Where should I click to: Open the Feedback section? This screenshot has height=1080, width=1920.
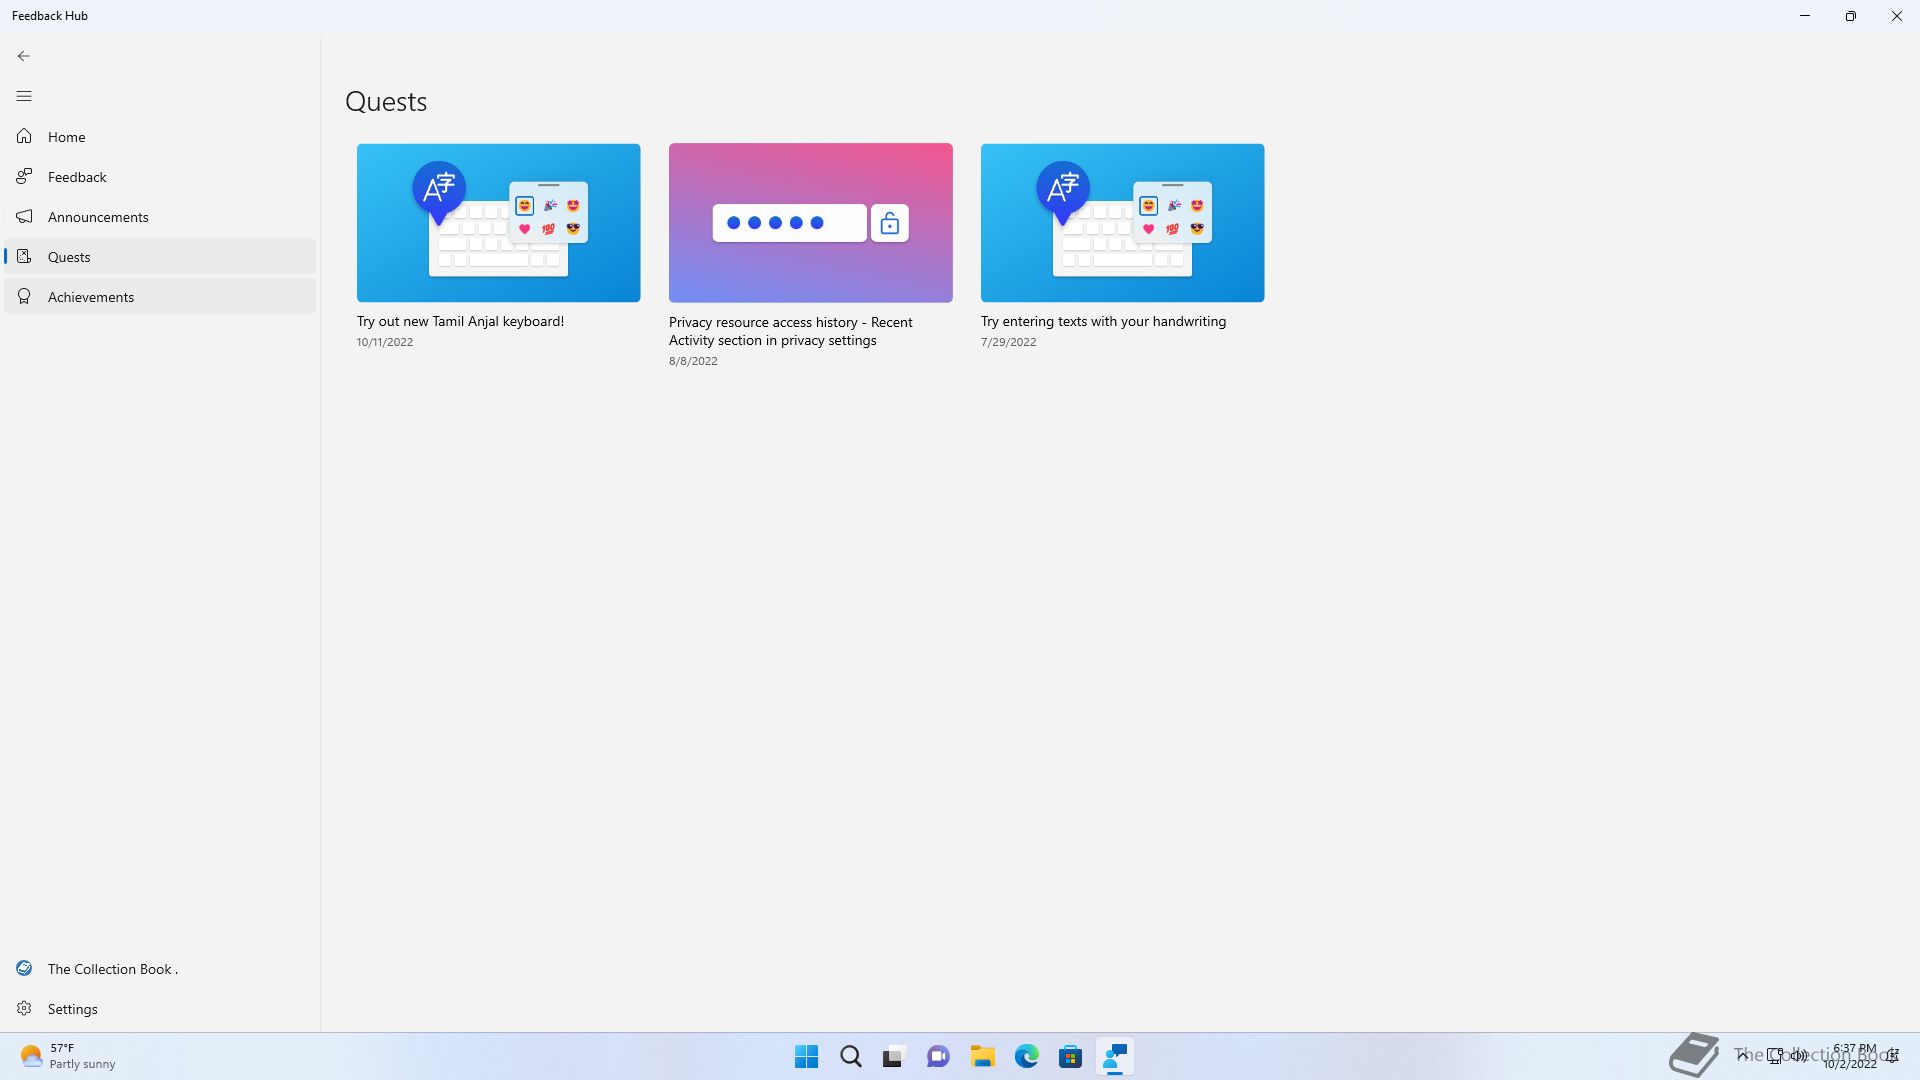160,177
